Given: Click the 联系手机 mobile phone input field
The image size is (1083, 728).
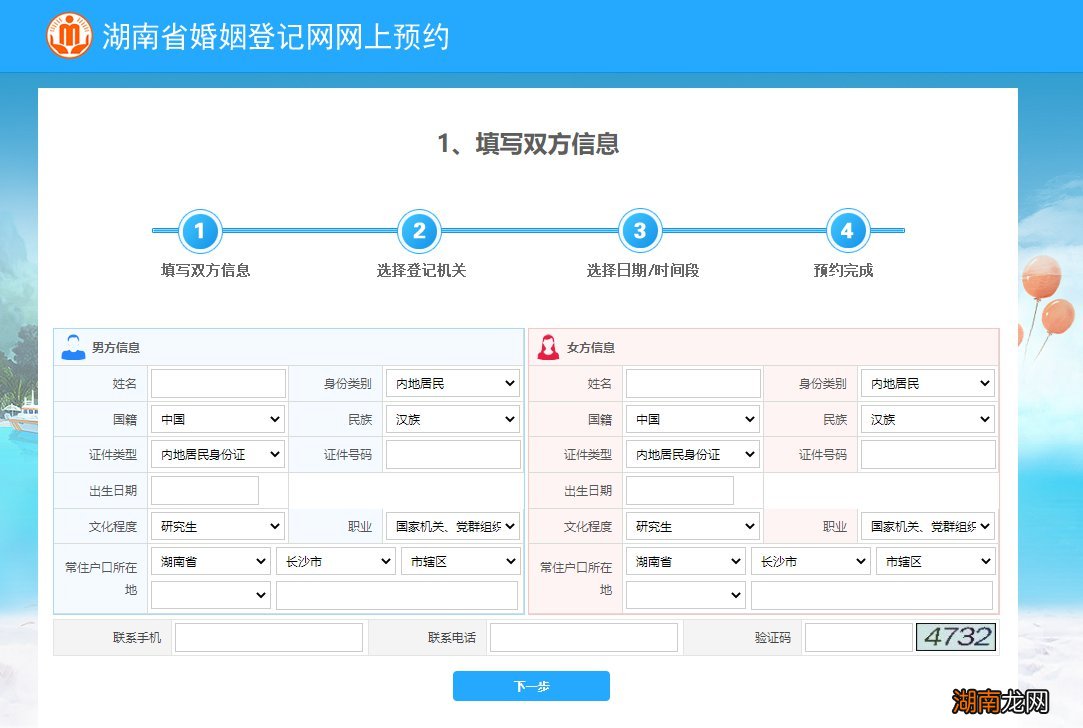Looking at the screenshot, I should [x=268, y=636].
